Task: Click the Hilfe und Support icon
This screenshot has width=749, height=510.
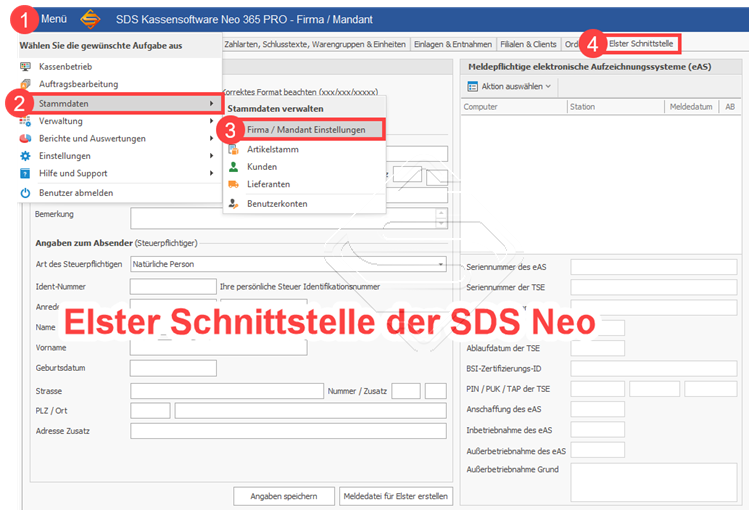Action: (25, 173)
